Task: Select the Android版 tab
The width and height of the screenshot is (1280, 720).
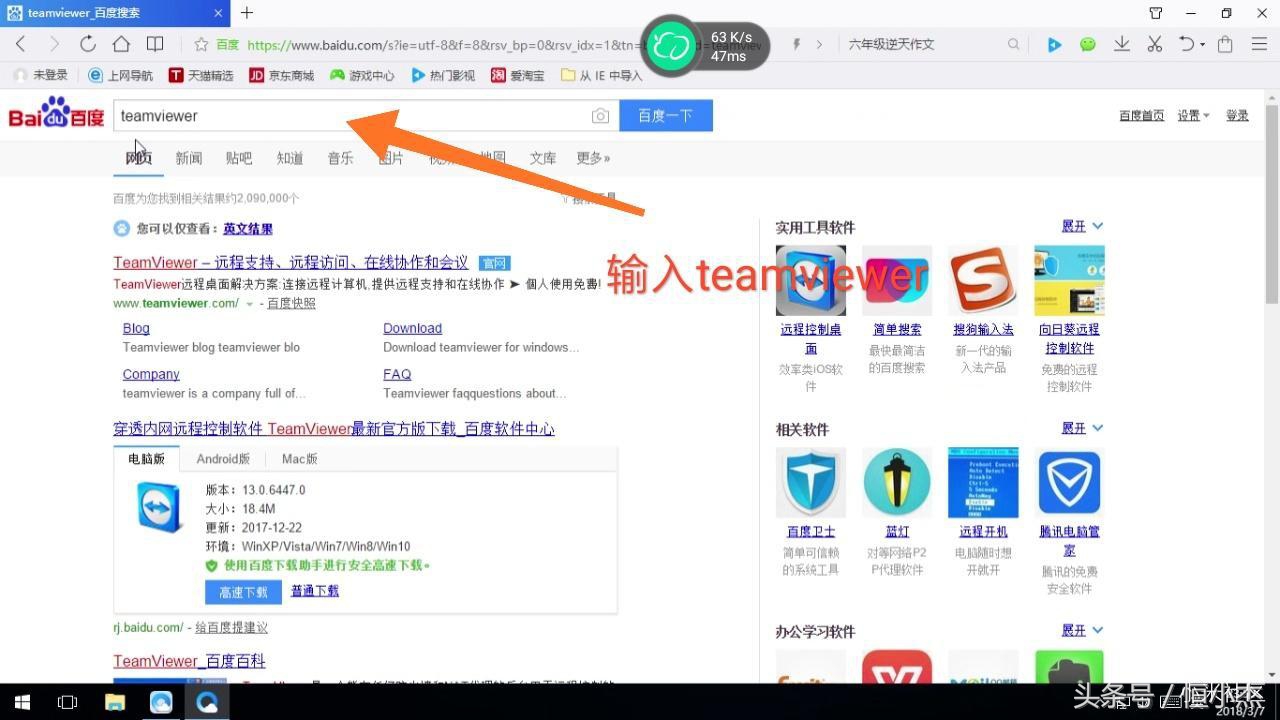Action: point(223,459)
